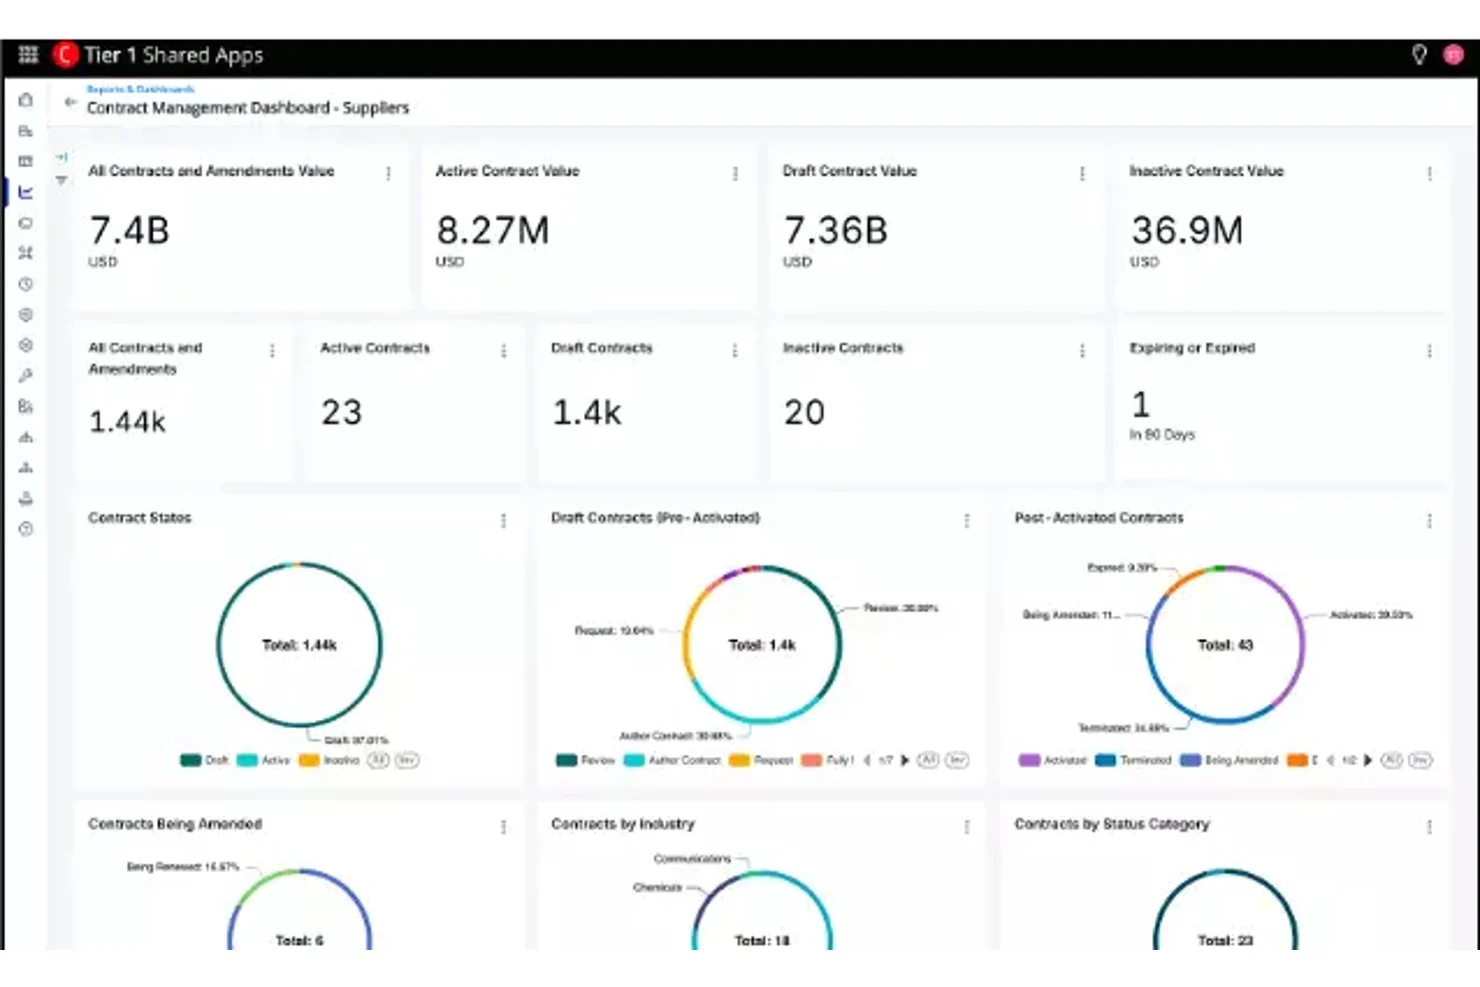Toggle the Author Contract legend series
This screenshot has width=1480, height=987.
click(x=672, y=760)
